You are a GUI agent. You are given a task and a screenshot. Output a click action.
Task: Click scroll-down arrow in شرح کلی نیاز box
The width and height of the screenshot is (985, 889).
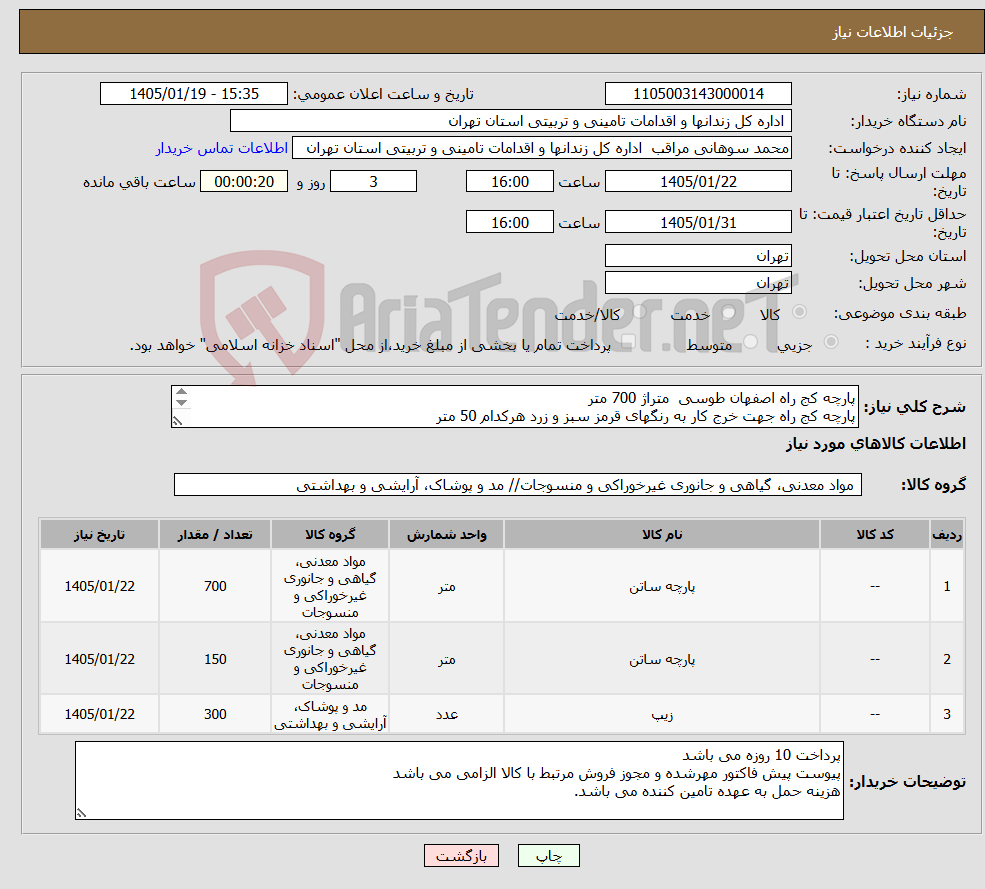[182, 403]
